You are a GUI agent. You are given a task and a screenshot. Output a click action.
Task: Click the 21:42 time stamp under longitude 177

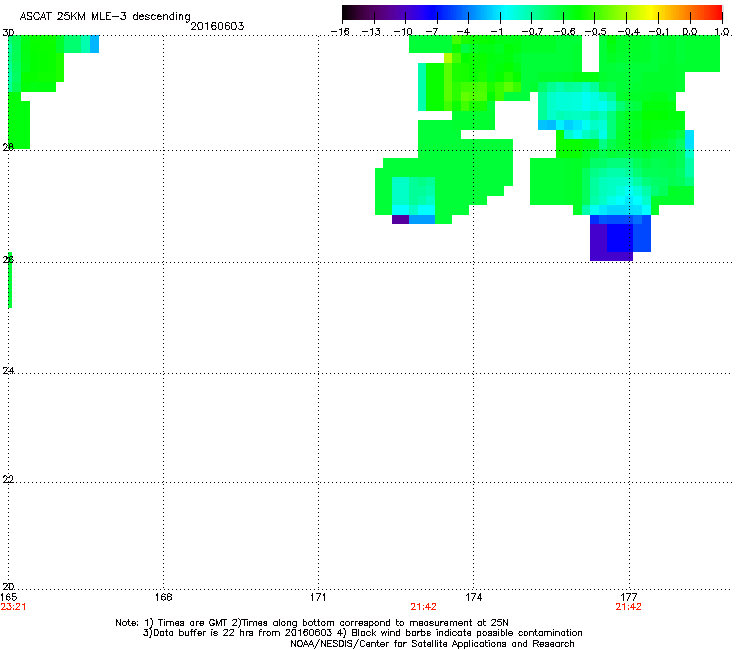(628, 607)
